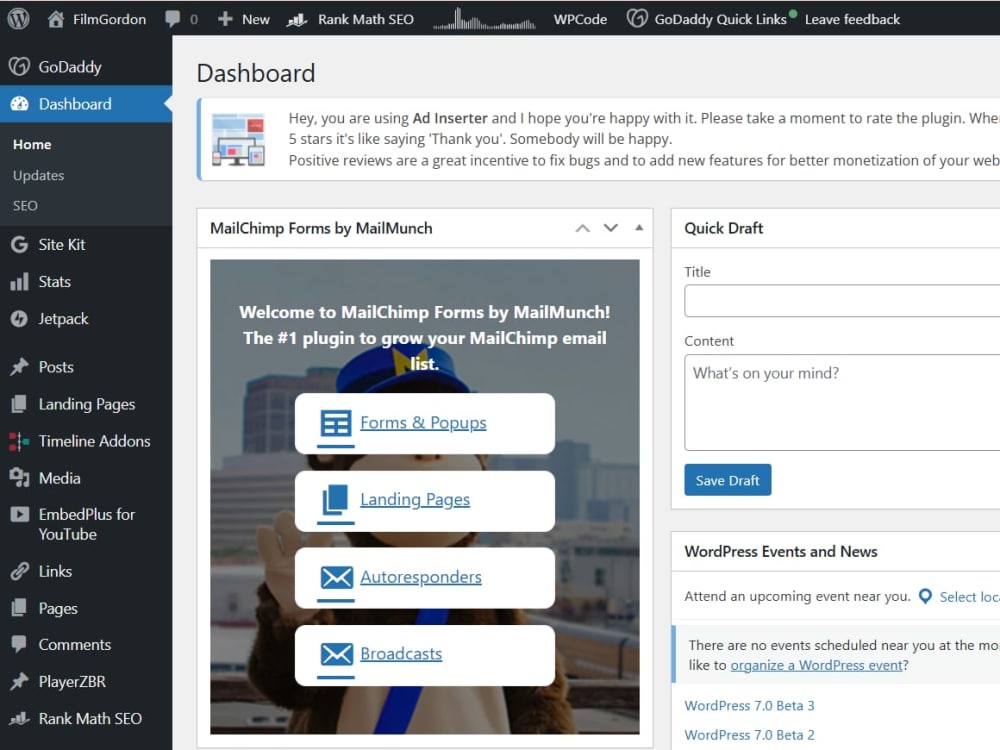
Task: Open the WordPress 7.0 Beta 3 news link
Action: pyautogui.click(x=749, y=706)
